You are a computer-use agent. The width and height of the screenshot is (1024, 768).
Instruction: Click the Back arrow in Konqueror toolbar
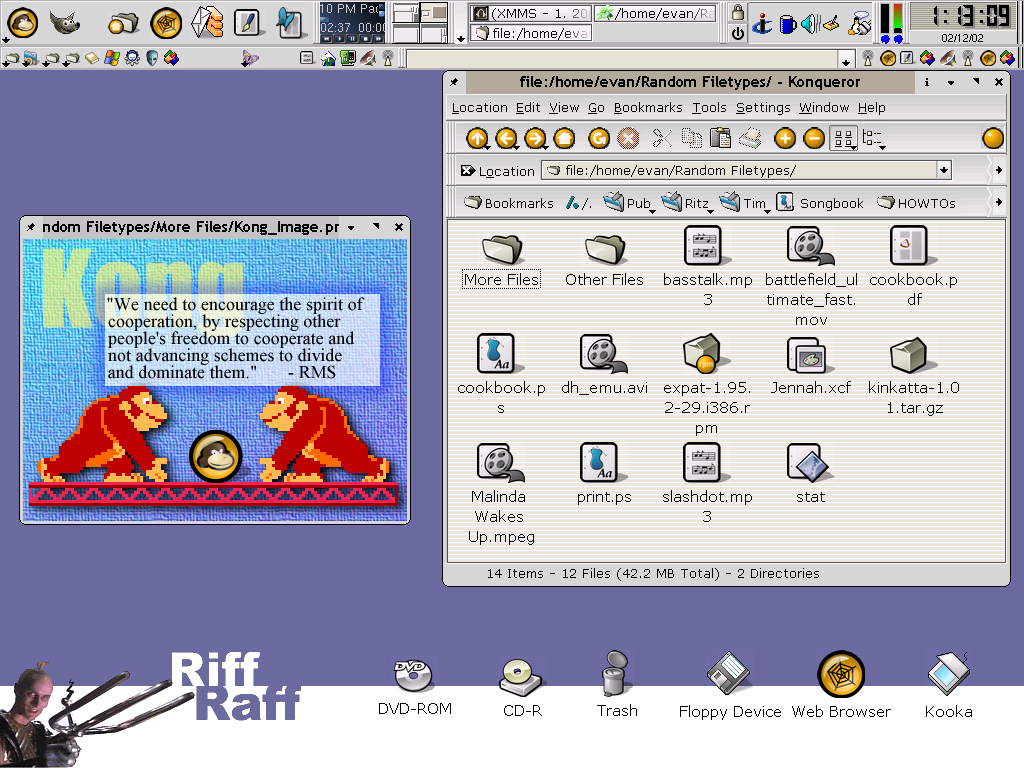coord(507,138)
